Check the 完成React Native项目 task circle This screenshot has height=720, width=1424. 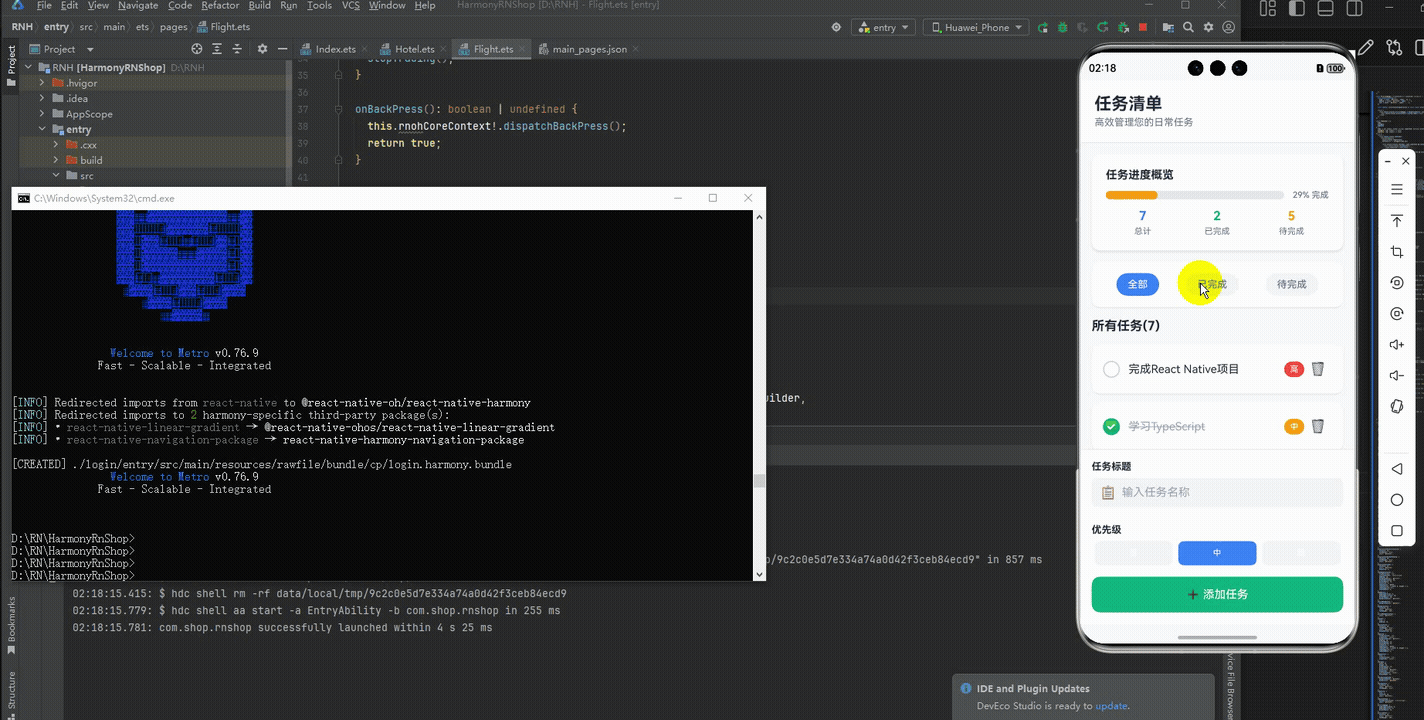[x=1111, y=369]
